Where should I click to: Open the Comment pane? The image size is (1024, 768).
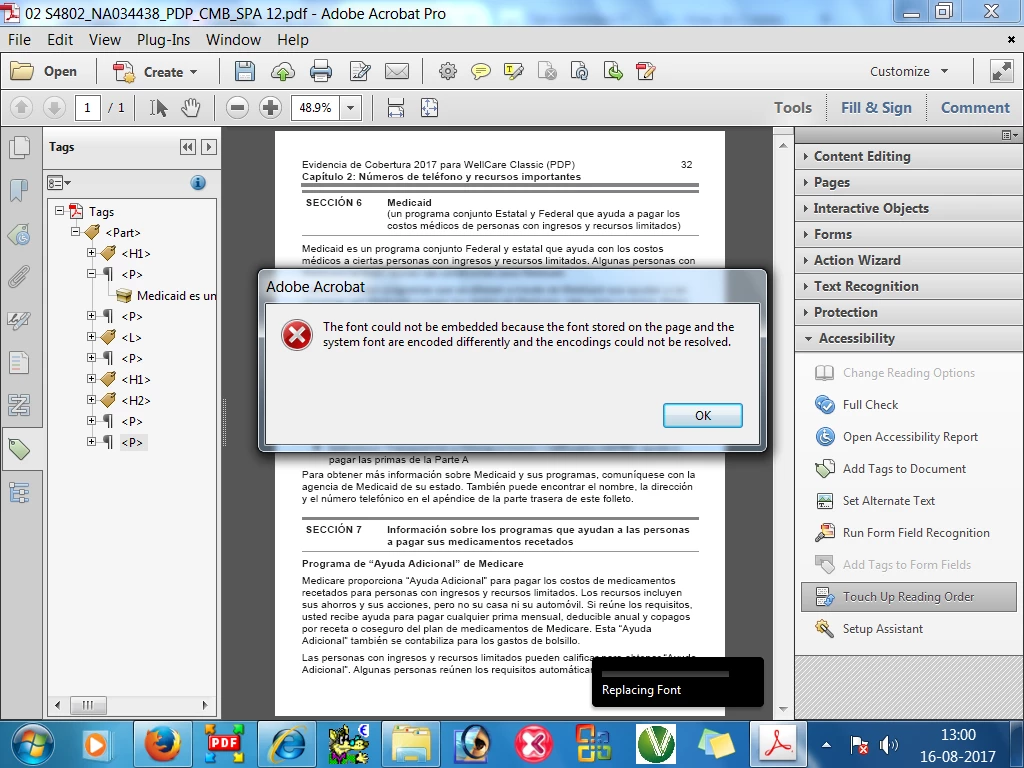pos(975,108)
